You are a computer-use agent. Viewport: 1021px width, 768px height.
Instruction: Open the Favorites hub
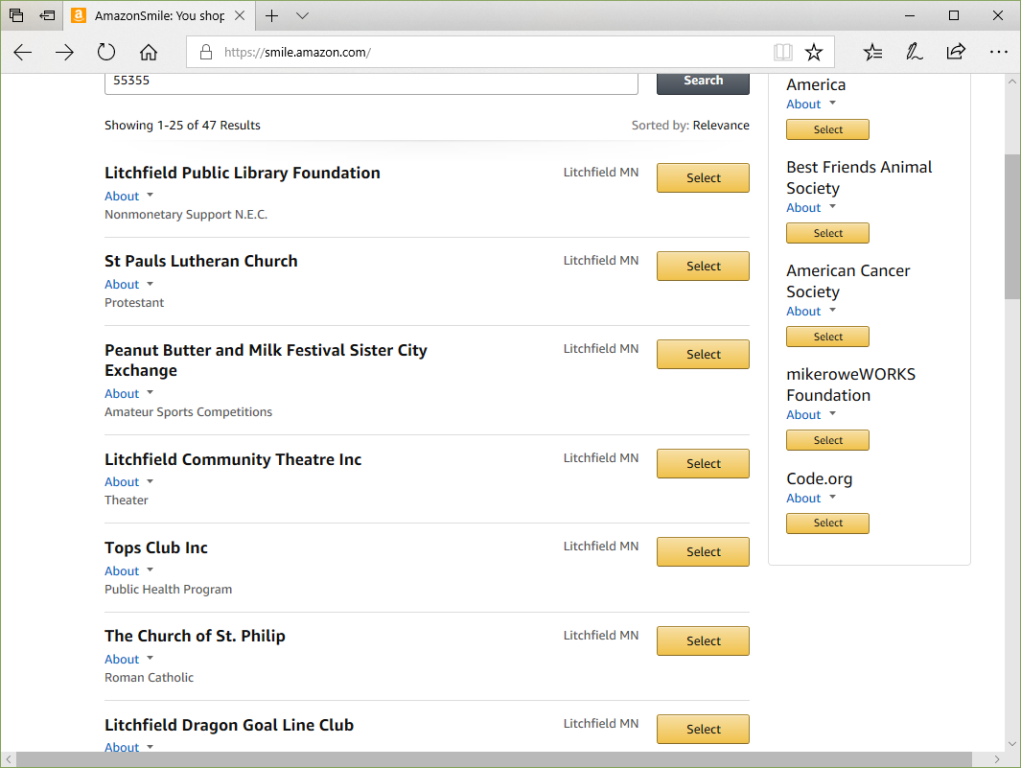872,52
